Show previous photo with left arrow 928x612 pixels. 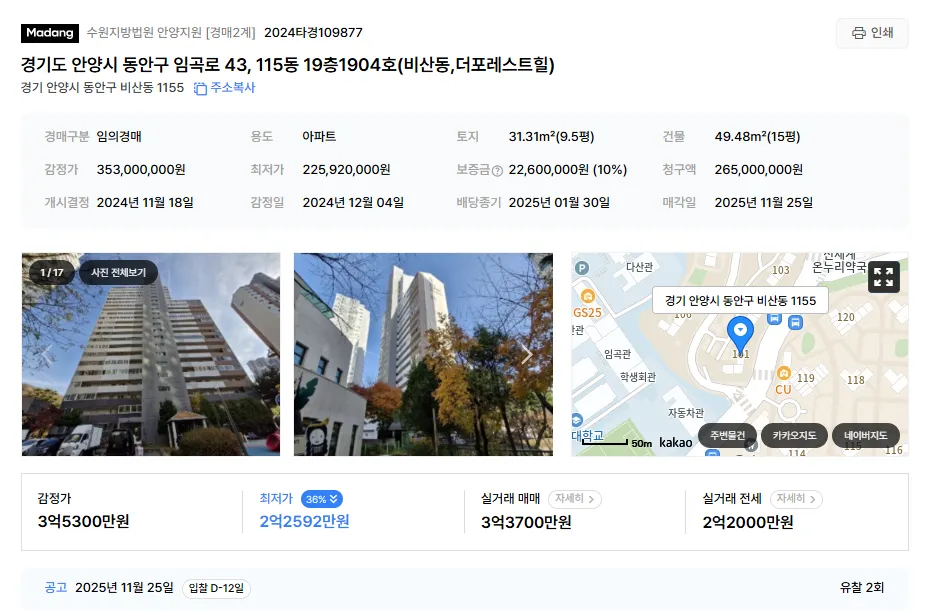47,355
